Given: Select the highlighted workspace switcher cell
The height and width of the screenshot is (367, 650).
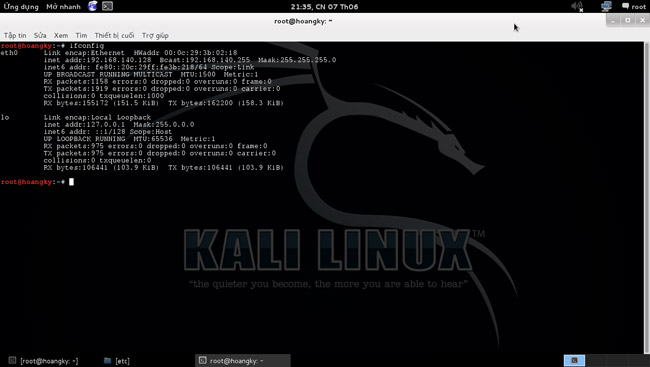Looking at the screenshot, I should (x=574, y=360).
